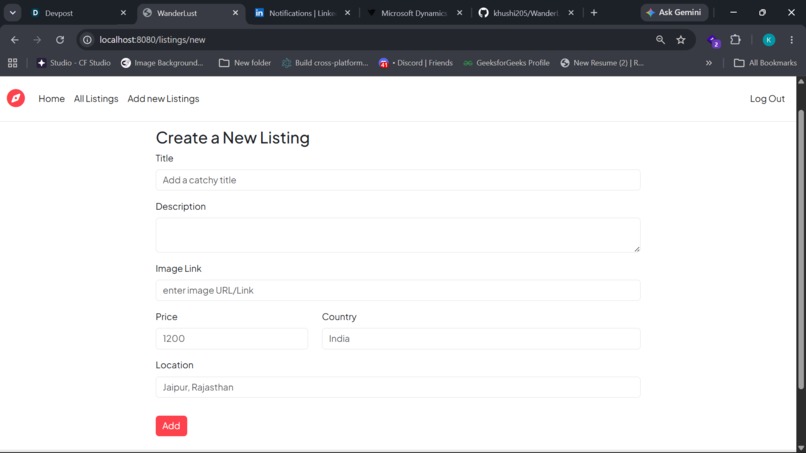Submit the form with Add button
Screen dimensions: 806x453
pos(171,426)
